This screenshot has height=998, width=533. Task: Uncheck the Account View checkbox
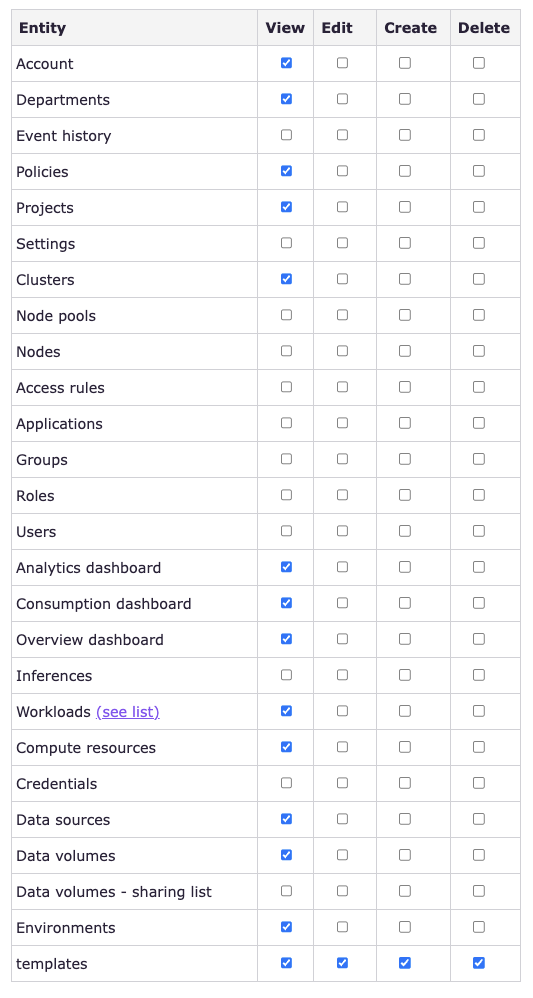coord(286,63)
